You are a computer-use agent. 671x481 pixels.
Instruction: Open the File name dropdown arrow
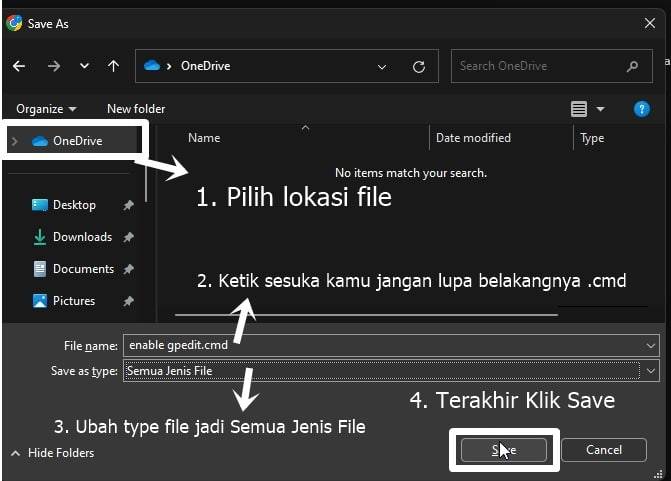pos(650,346)
